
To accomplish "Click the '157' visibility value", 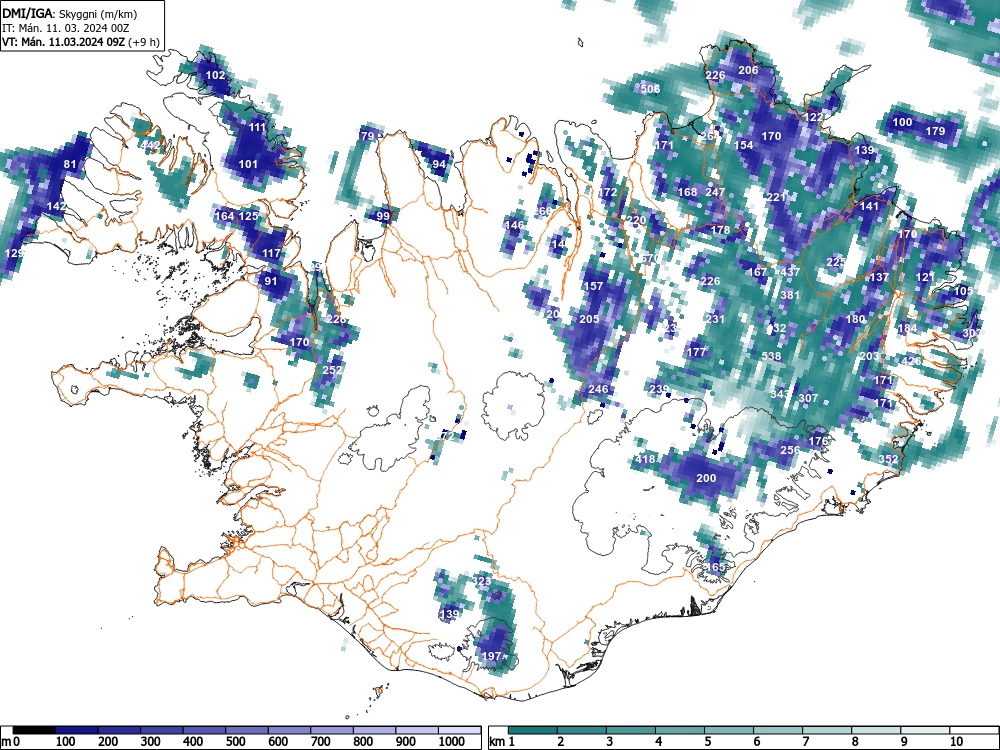I will (x=594, y=286).
